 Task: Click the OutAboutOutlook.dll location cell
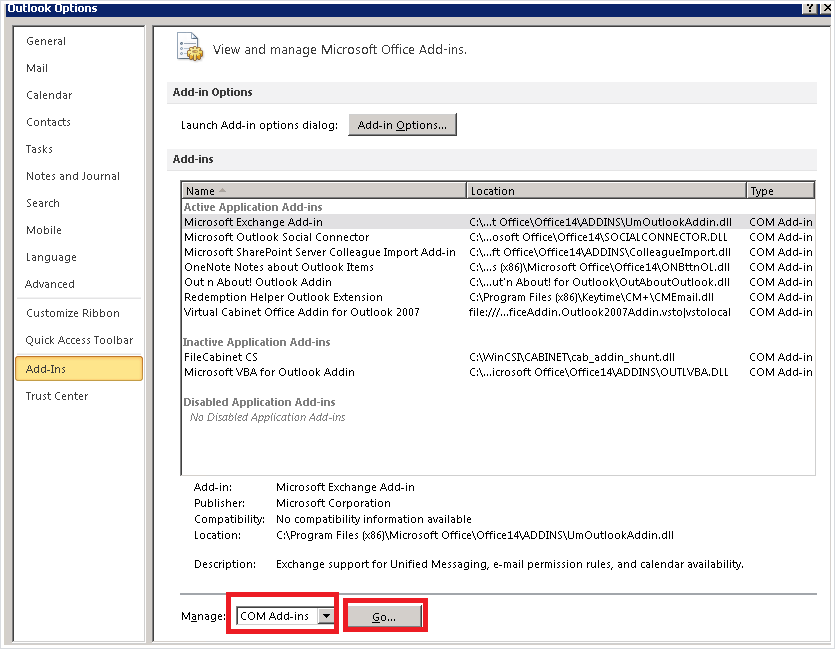click(x=599, y=282)
